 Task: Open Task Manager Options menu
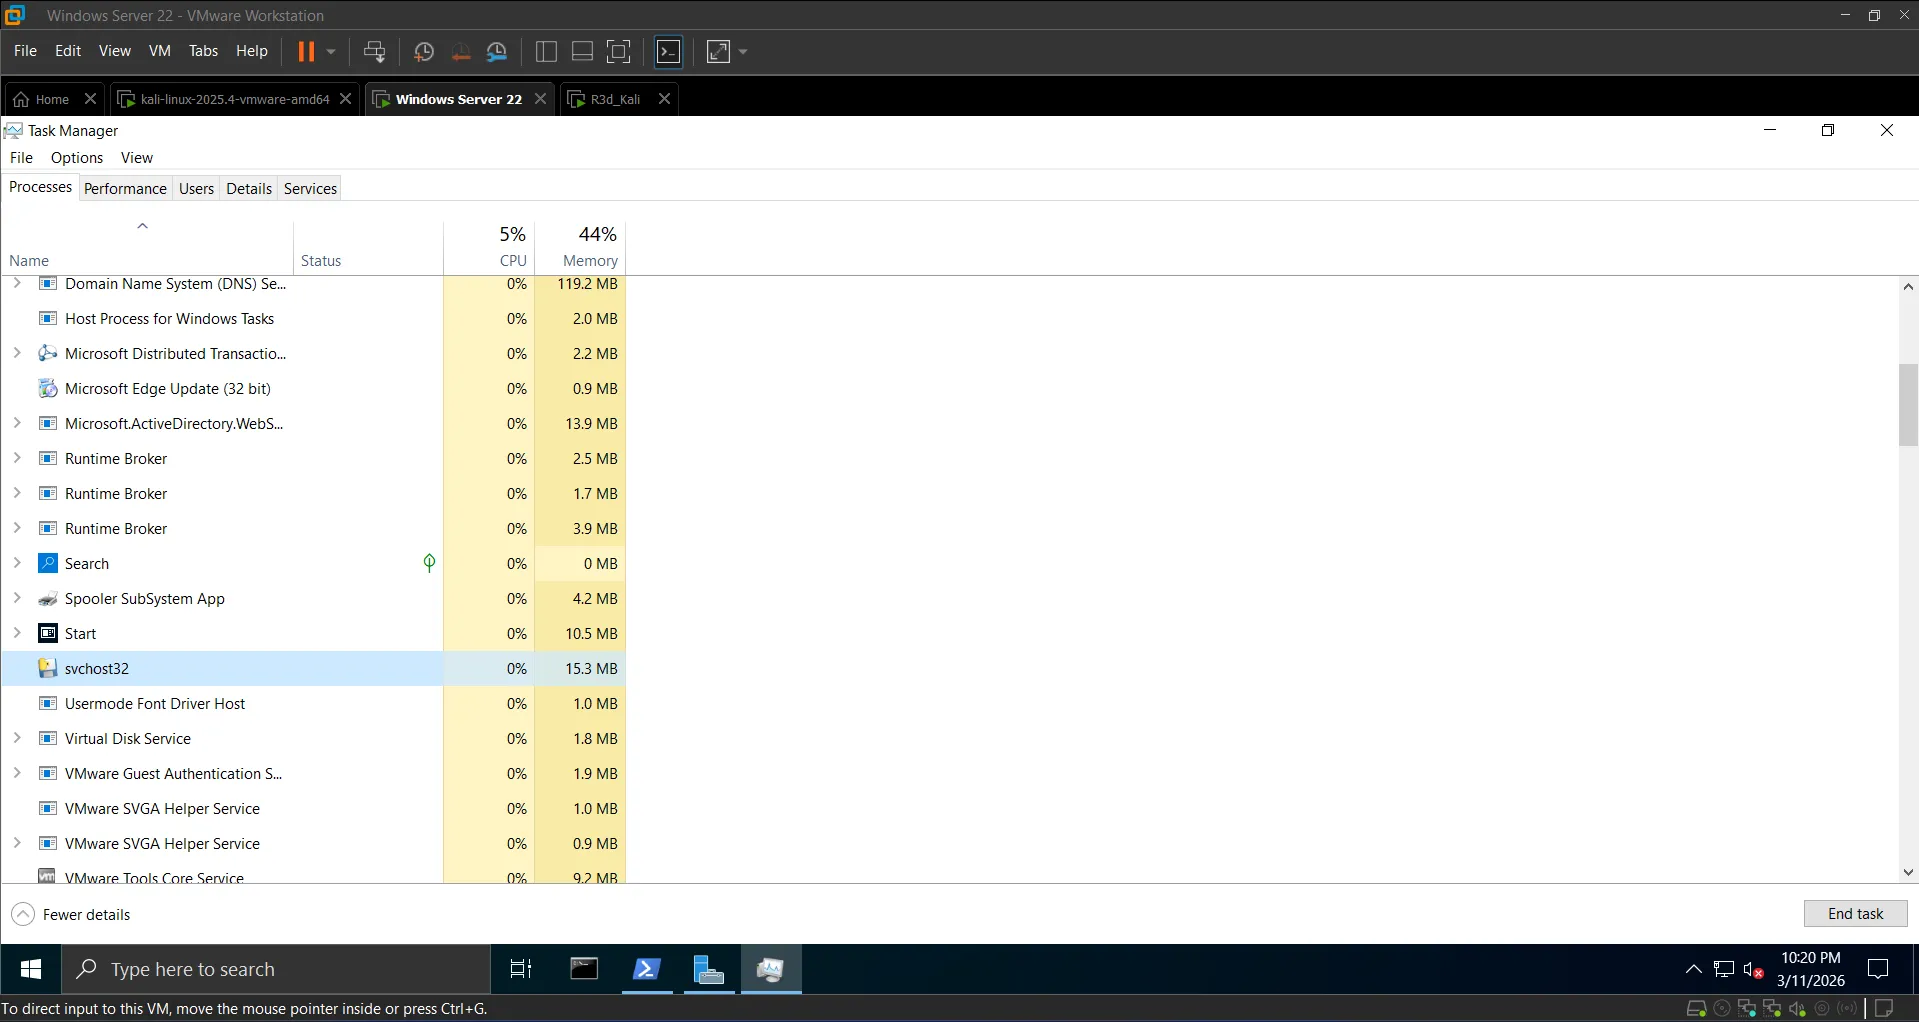coord(77,158)
